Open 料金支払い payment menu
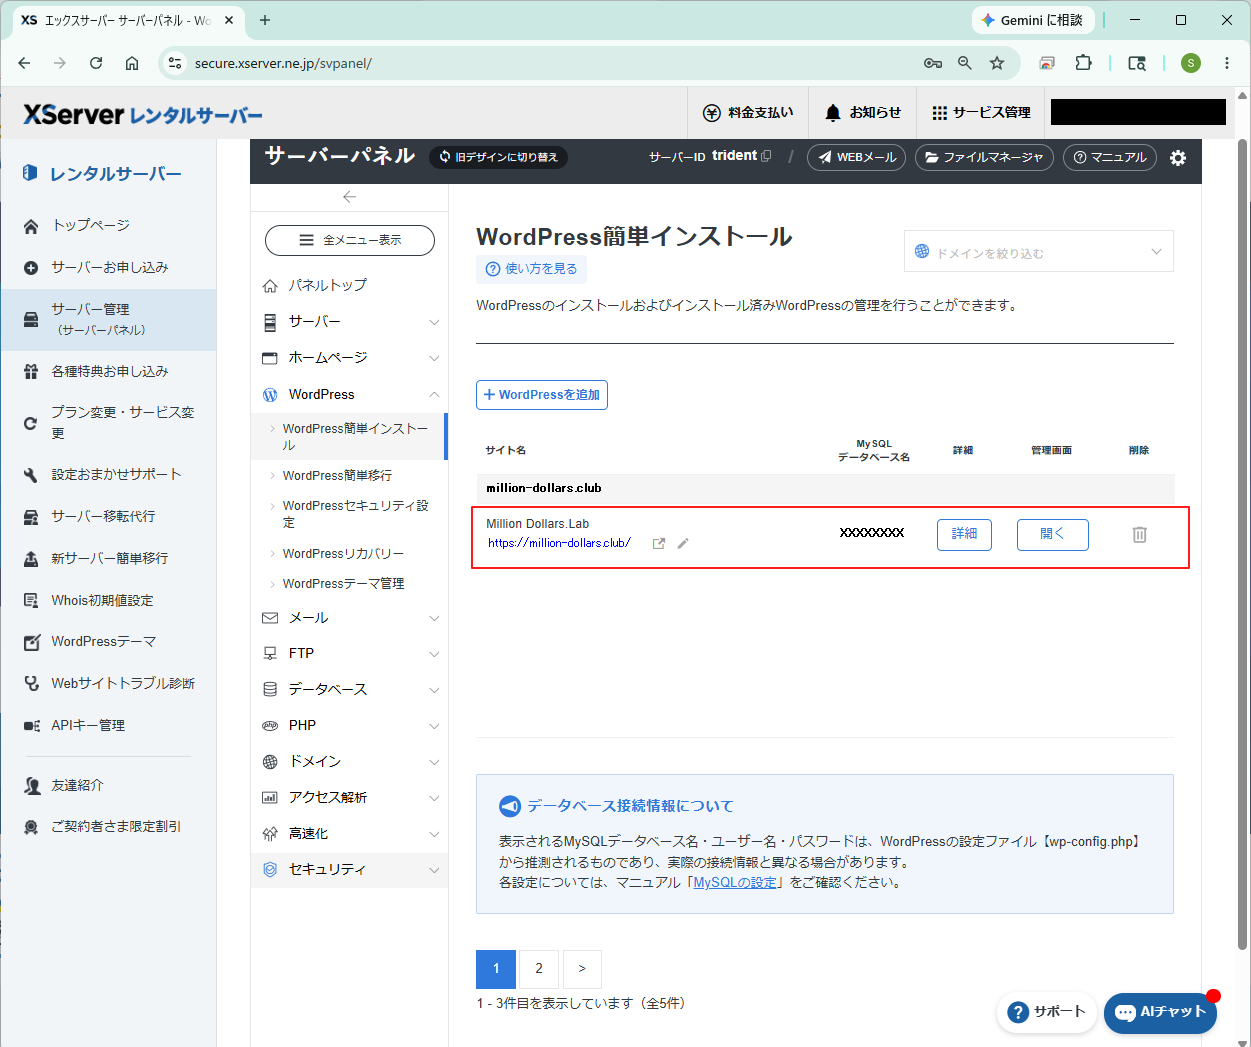 pyautogui.click(x=748, y=112)
